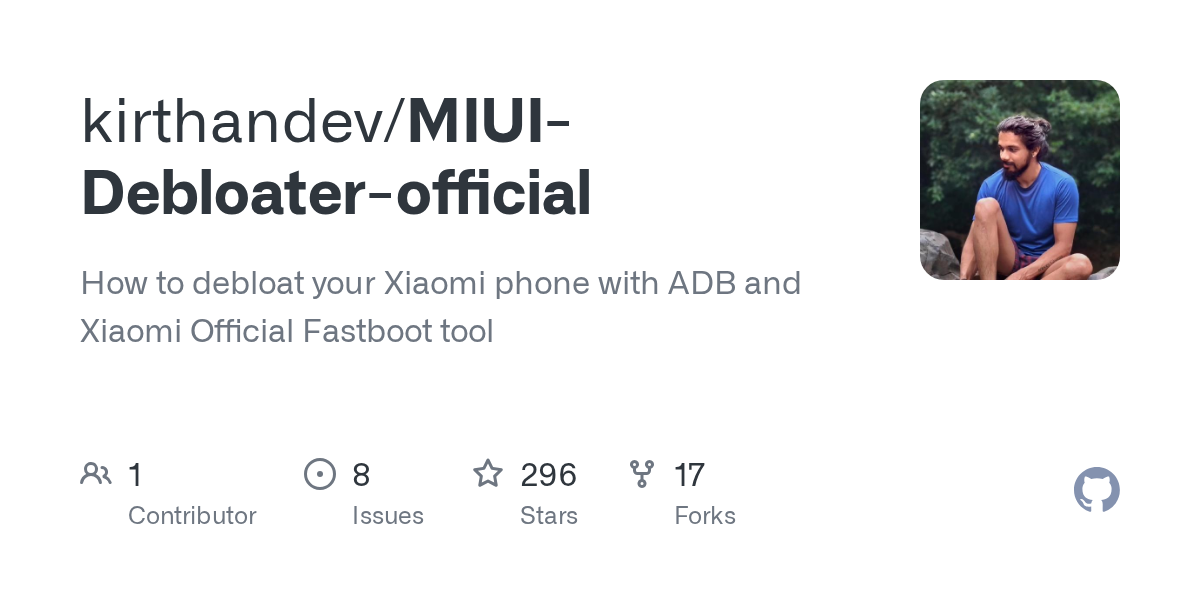This screenshot has width=1200, height=600.
Task: Click the contributor count 1
Action: click(x=135, y=475)
